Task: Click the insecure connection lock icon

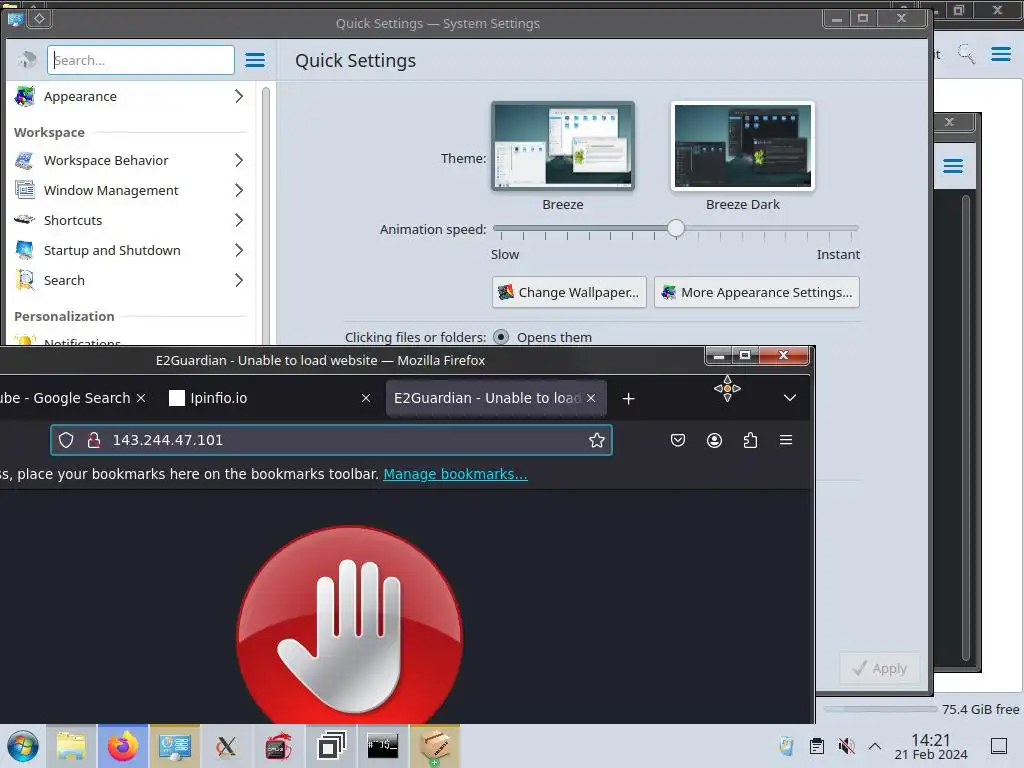Action: [94, 440]
